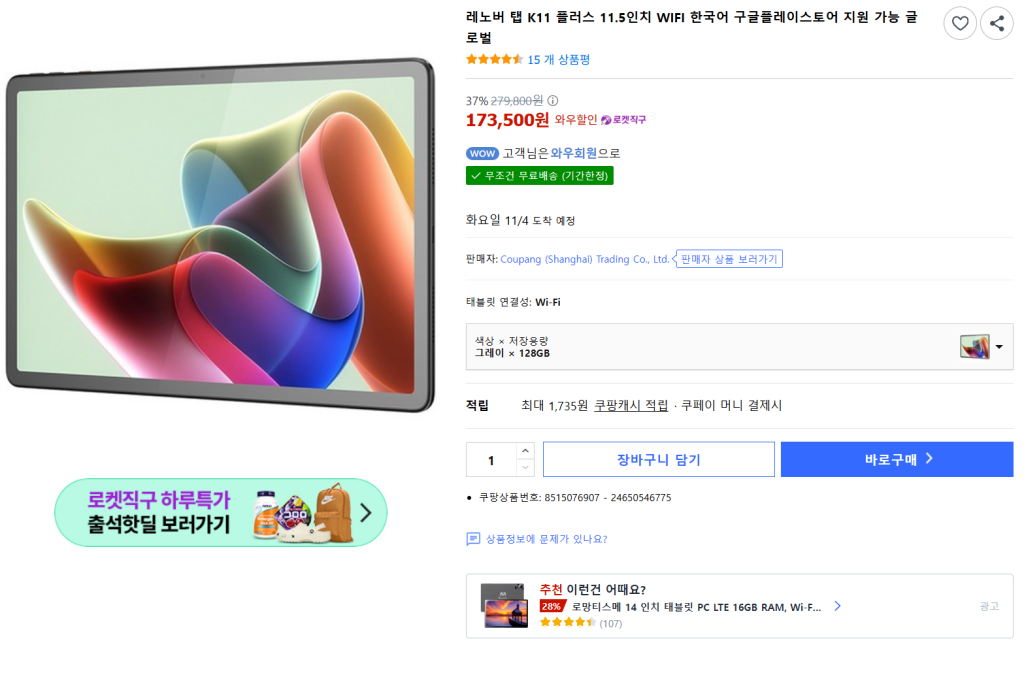The image size is (1024, 673).
Task: Click the 장바구니 담기 button
Action: 658,460
